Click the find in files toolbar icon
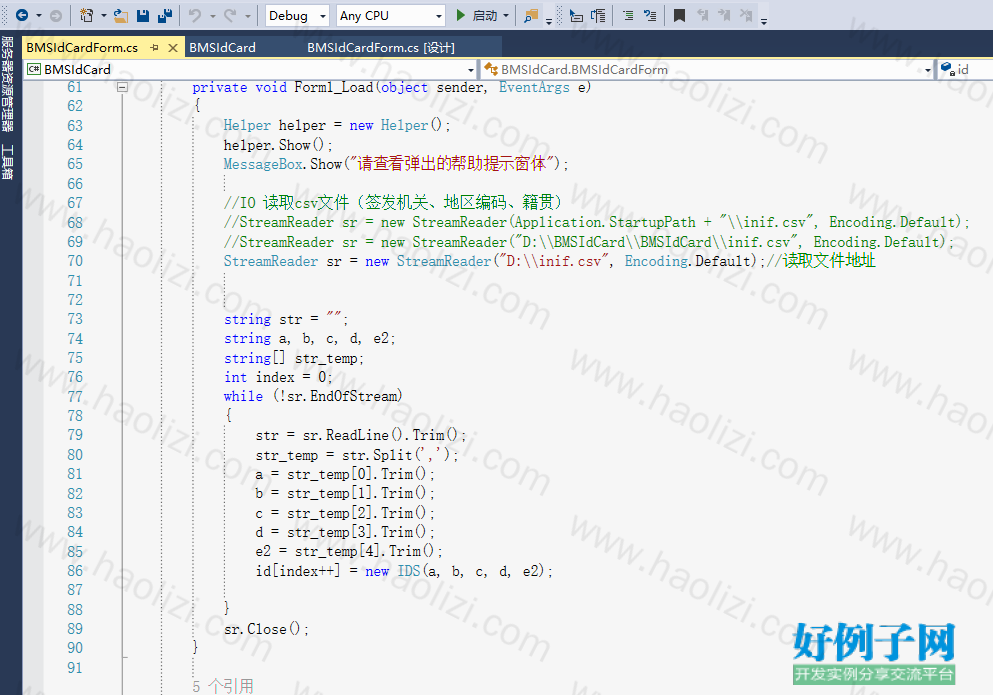The height and width of the screenshot is (695, 993). (531, 15)
